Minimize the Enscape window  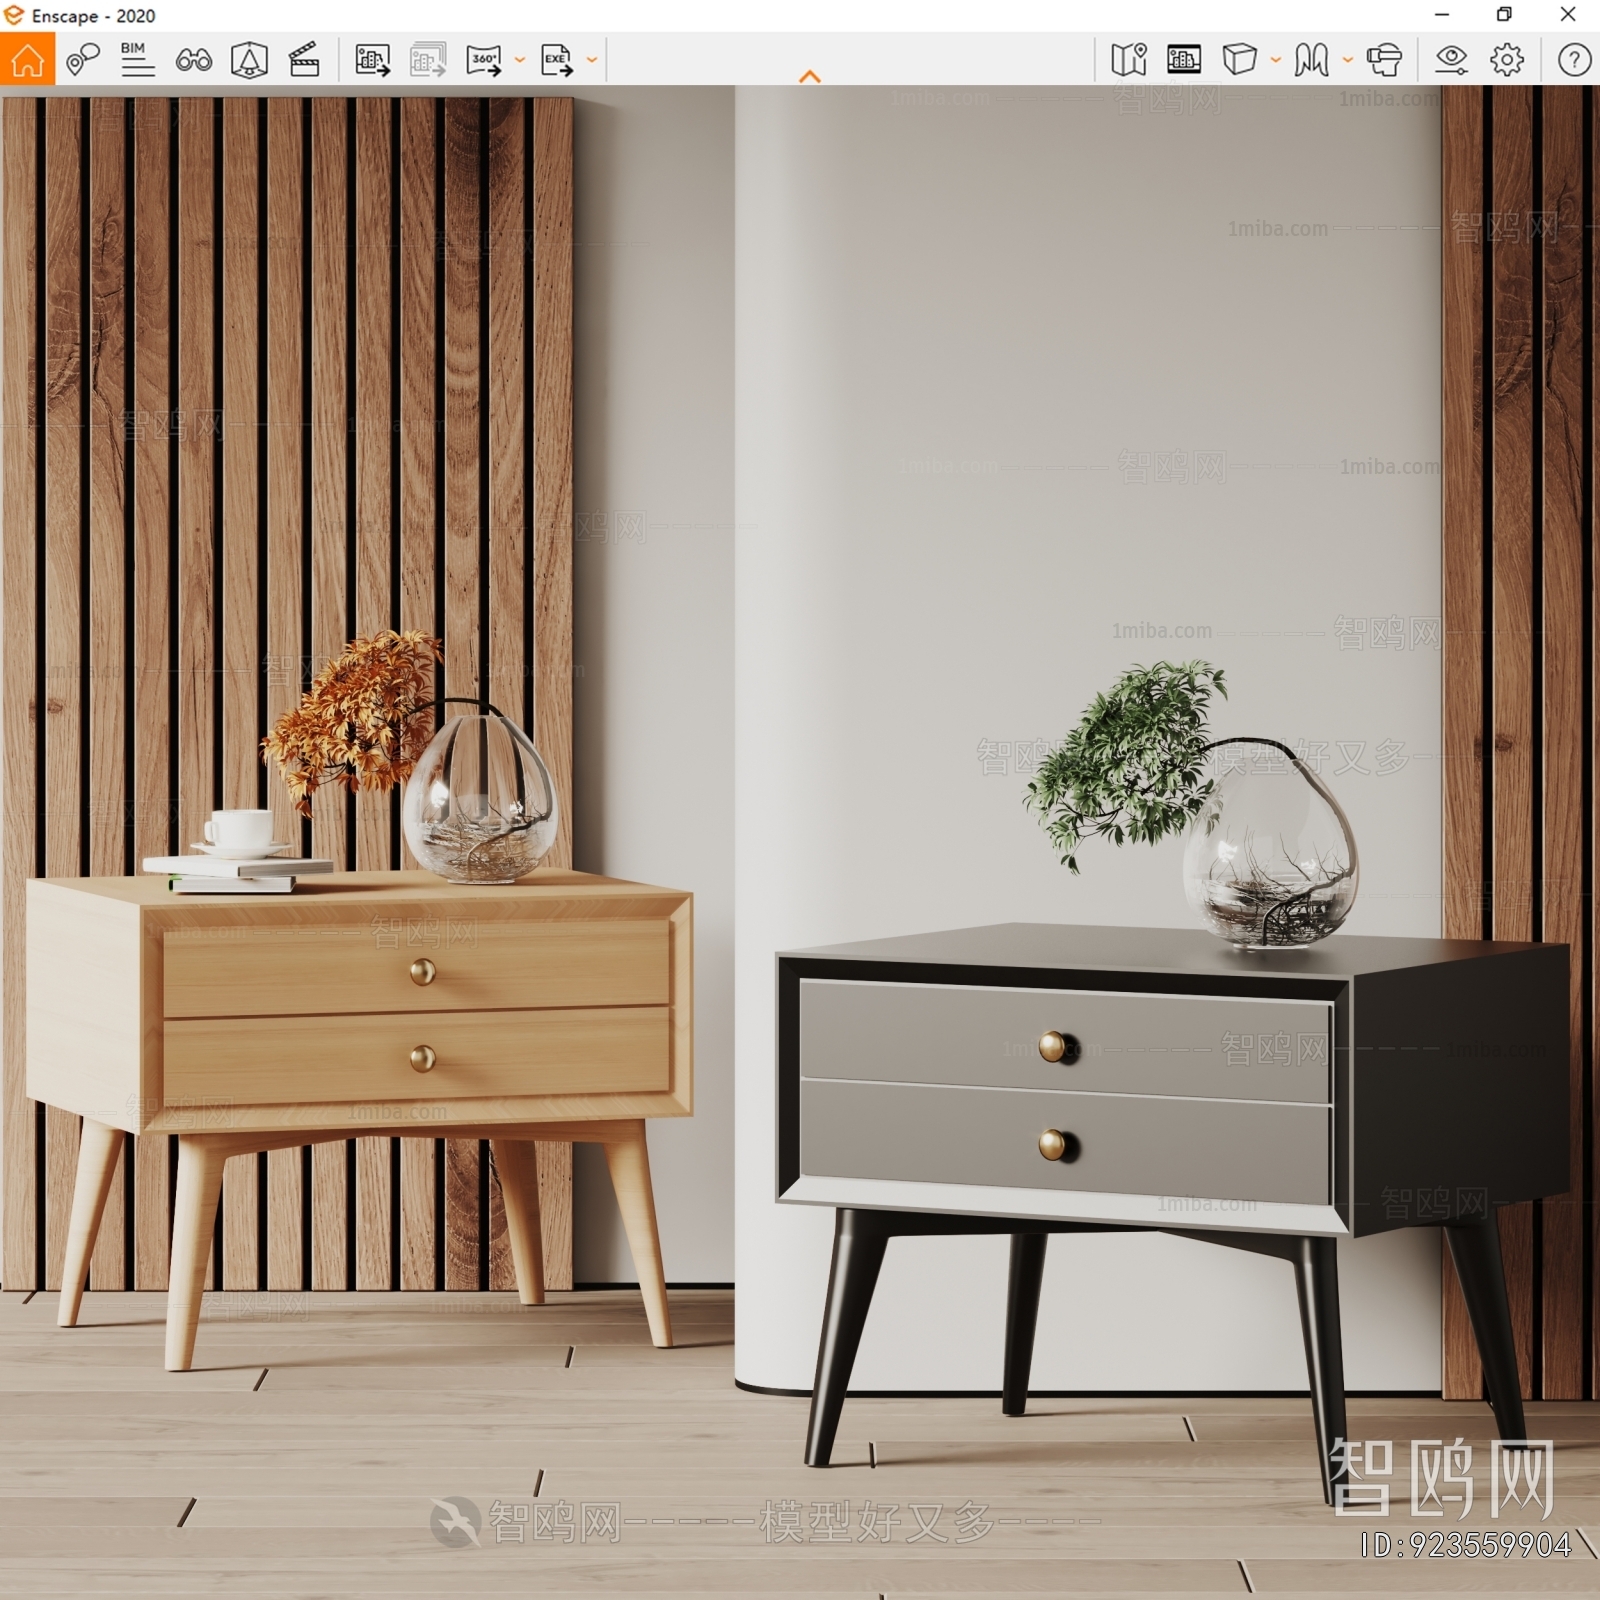[1441, 15]
